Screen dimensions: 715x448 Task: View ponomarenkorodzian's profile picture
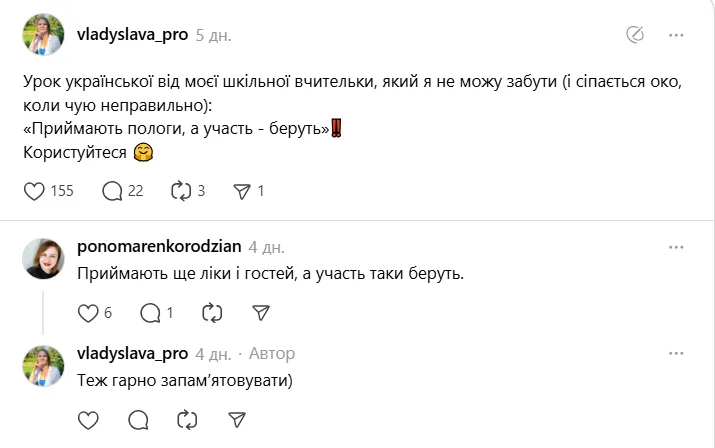[x=43, y=260]
